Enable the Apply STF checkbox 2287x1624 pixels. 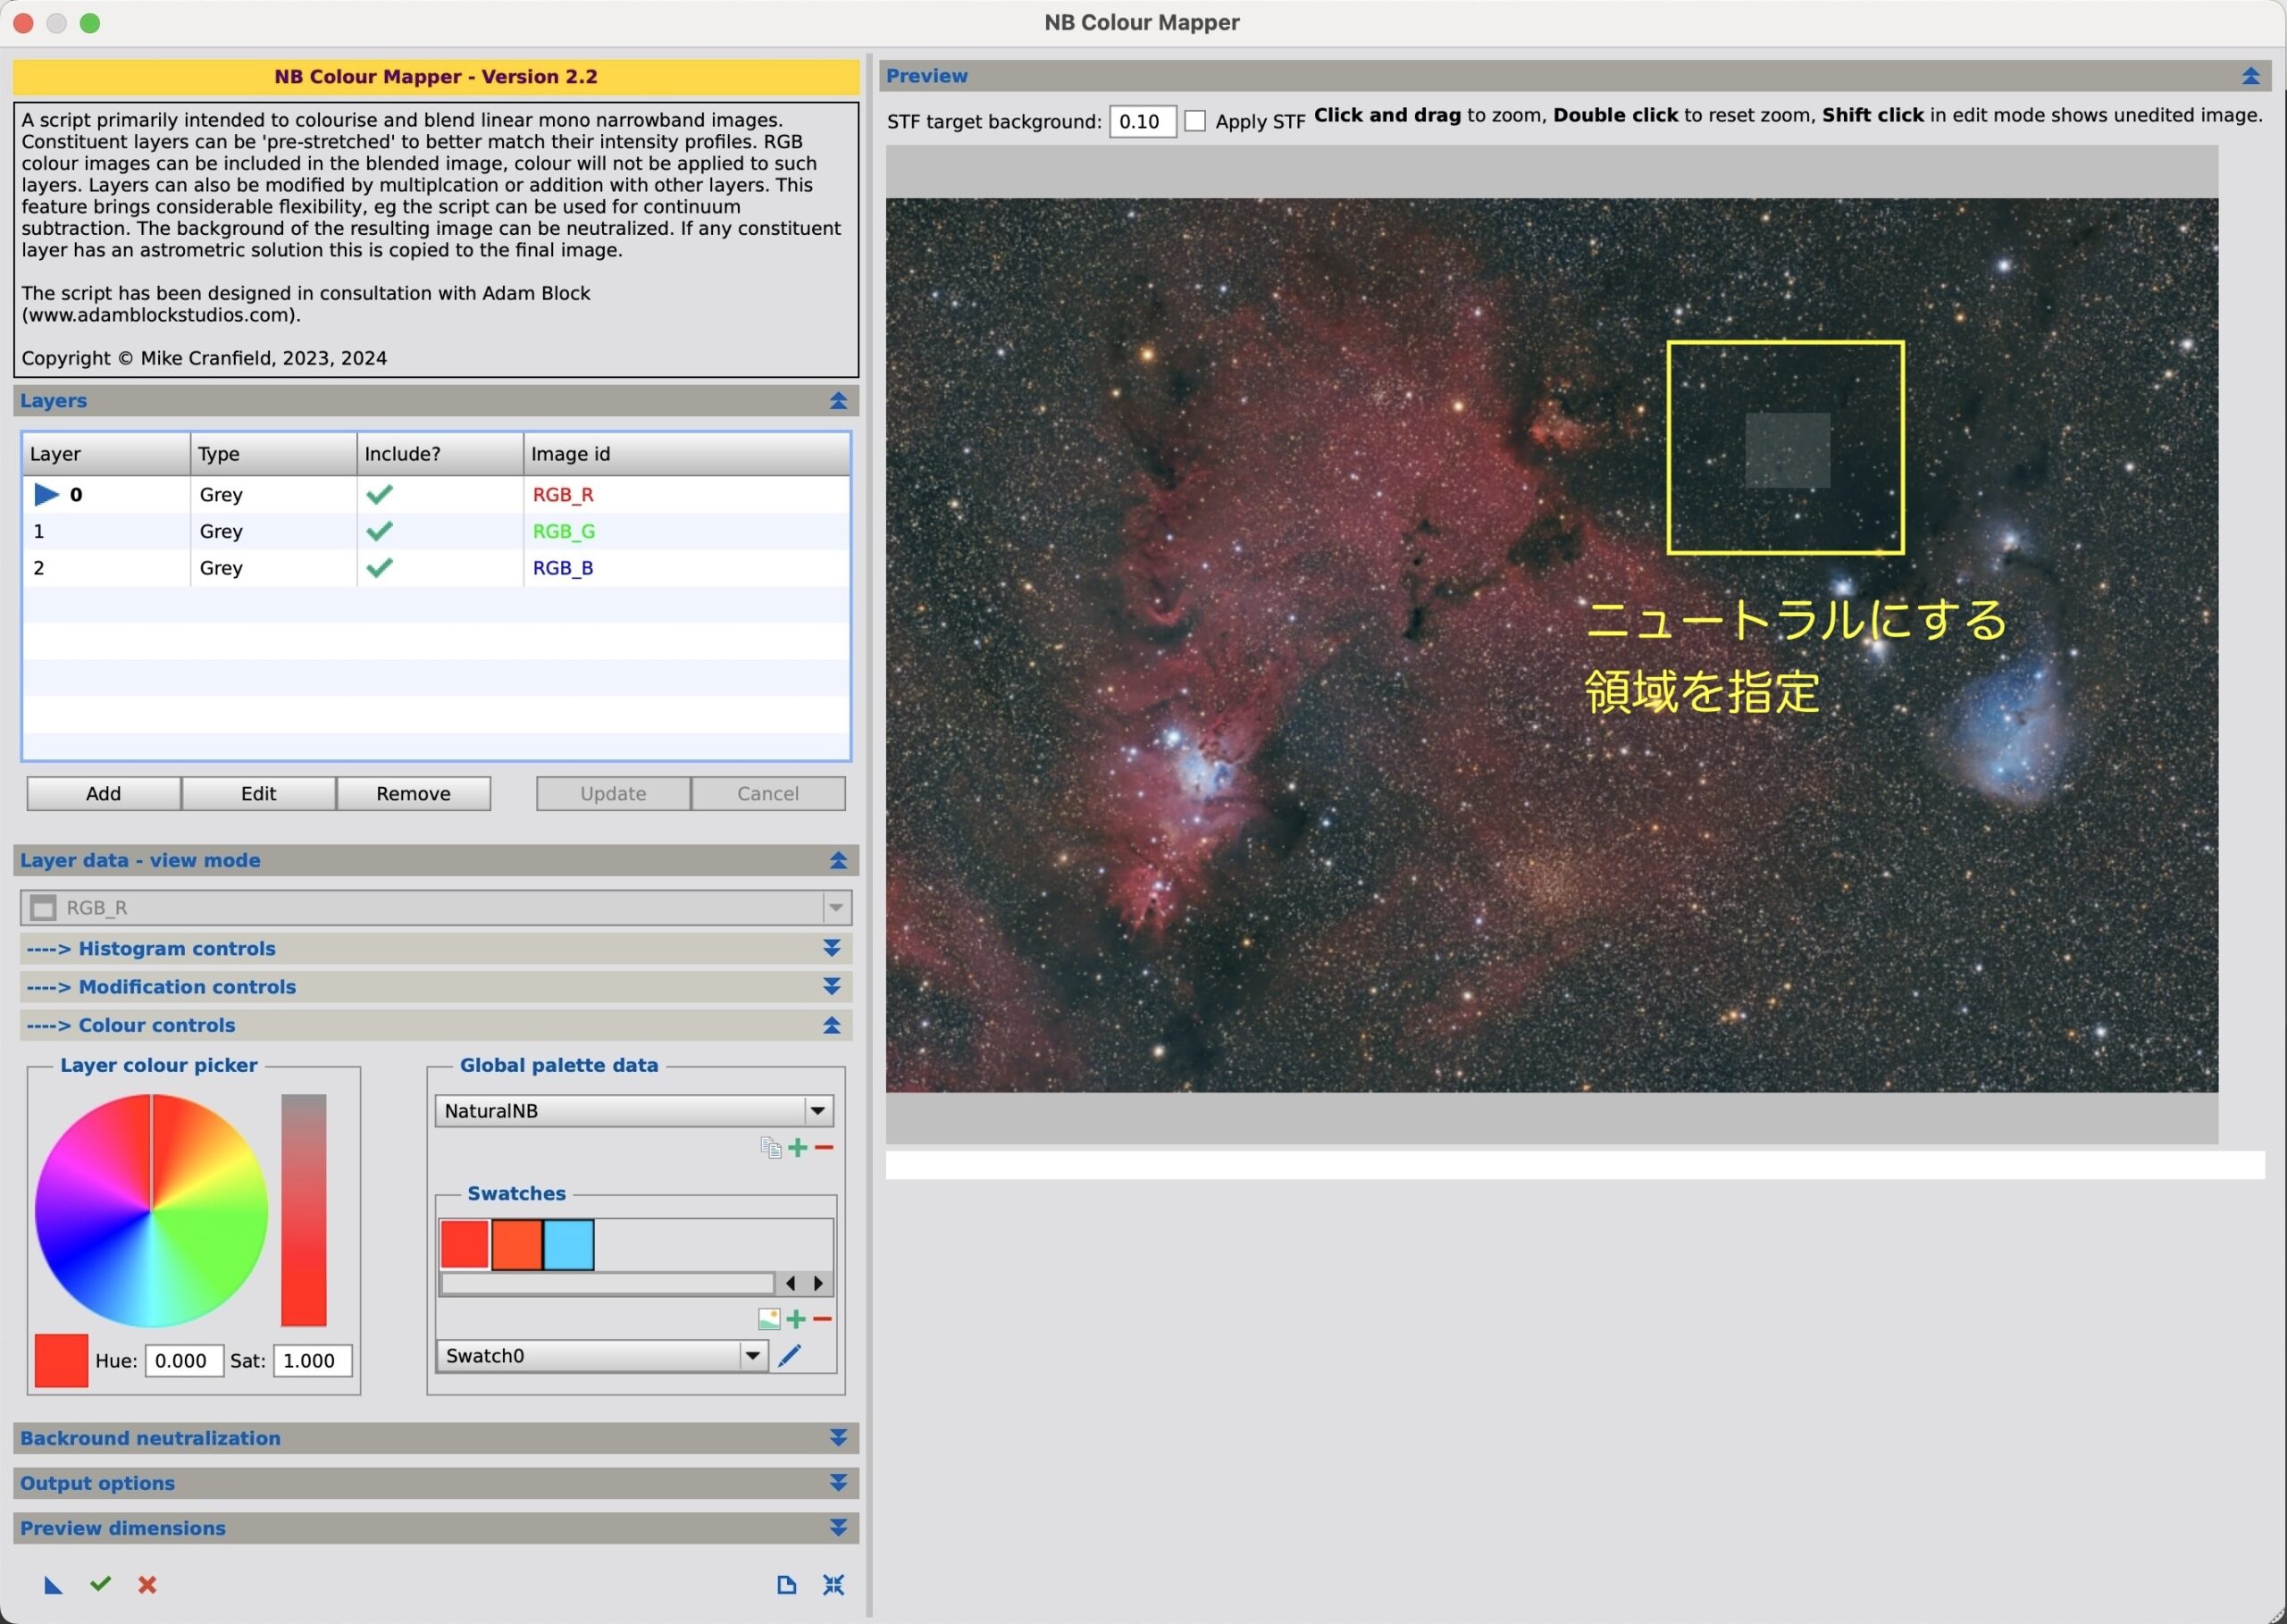point(1195,121)
